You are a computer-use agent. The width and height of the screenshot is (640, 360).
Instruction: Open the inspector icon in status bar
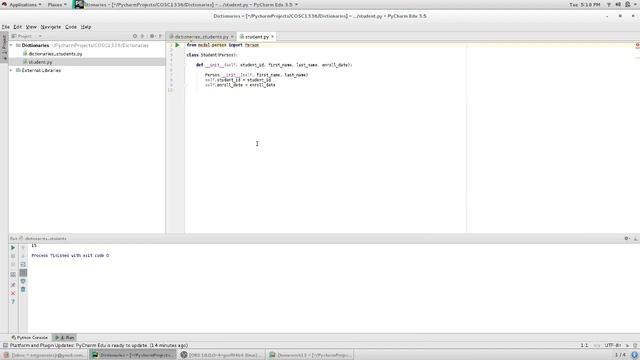(x=635, y=345)
